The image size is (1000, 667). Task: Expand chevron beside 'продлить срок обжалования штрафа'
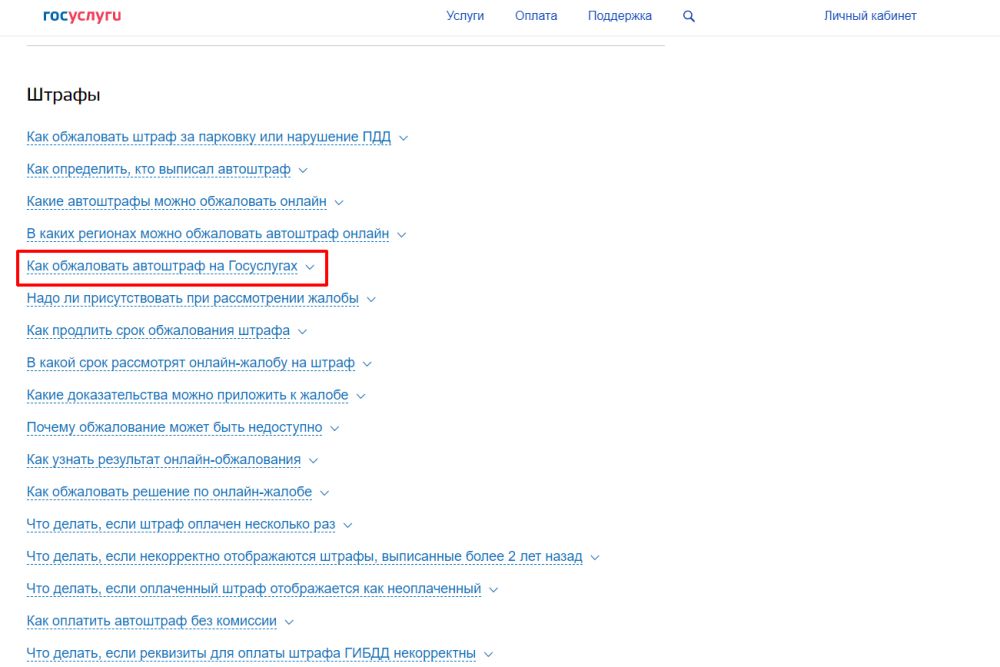point(302,332)
